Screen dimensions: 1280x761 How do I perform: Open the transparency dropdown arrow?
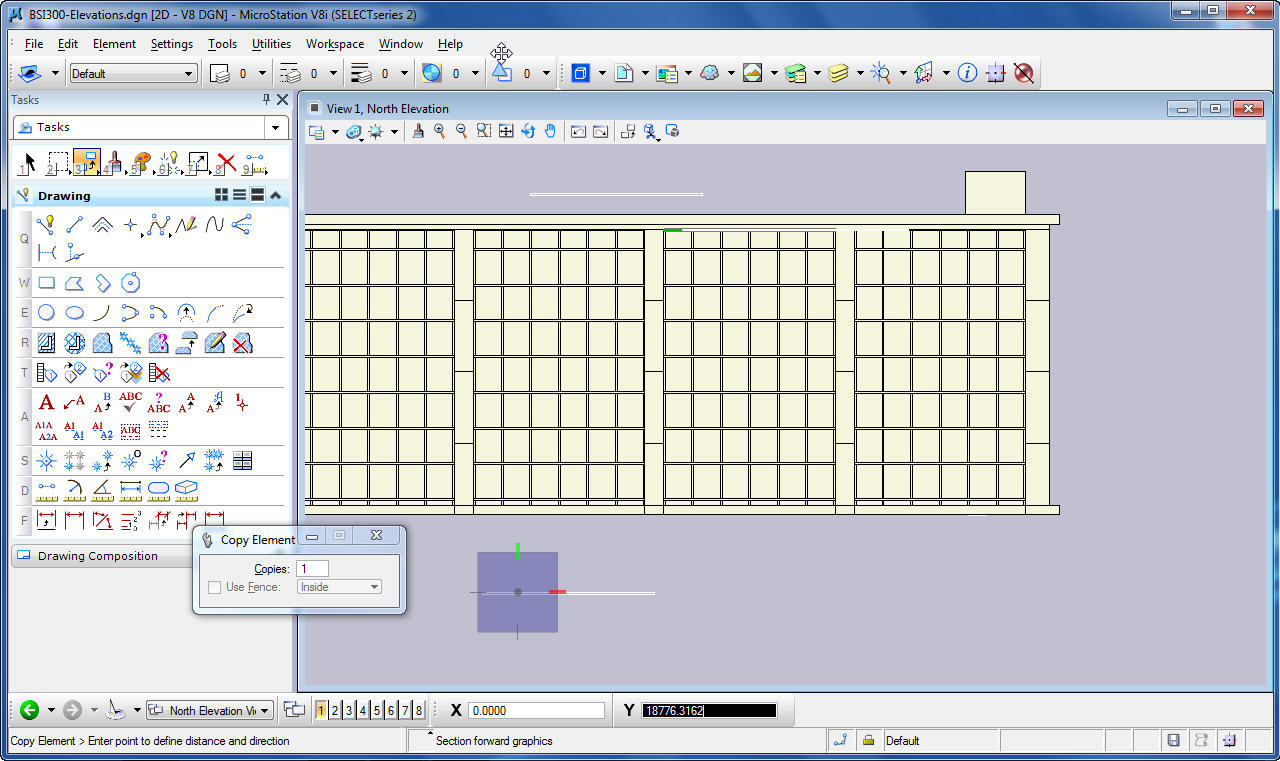[x=476, y=73]
